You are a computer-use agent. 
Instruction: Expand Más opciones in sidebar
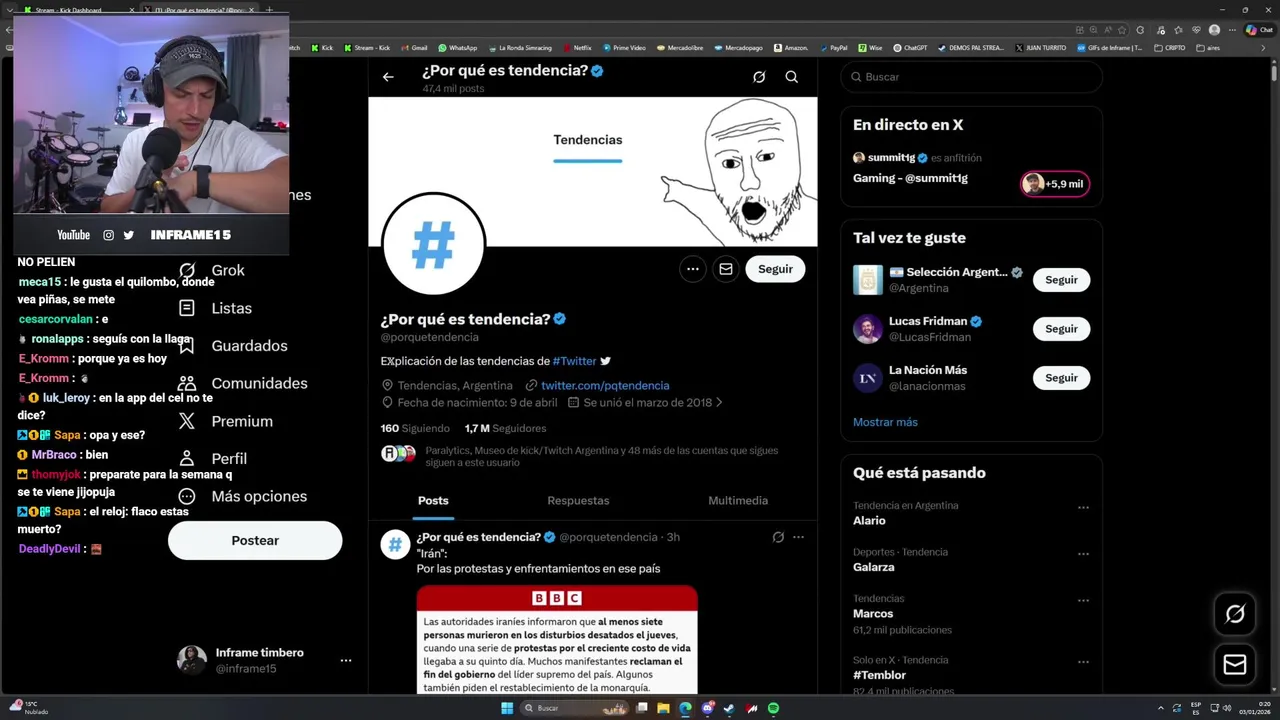coord(242,496)
